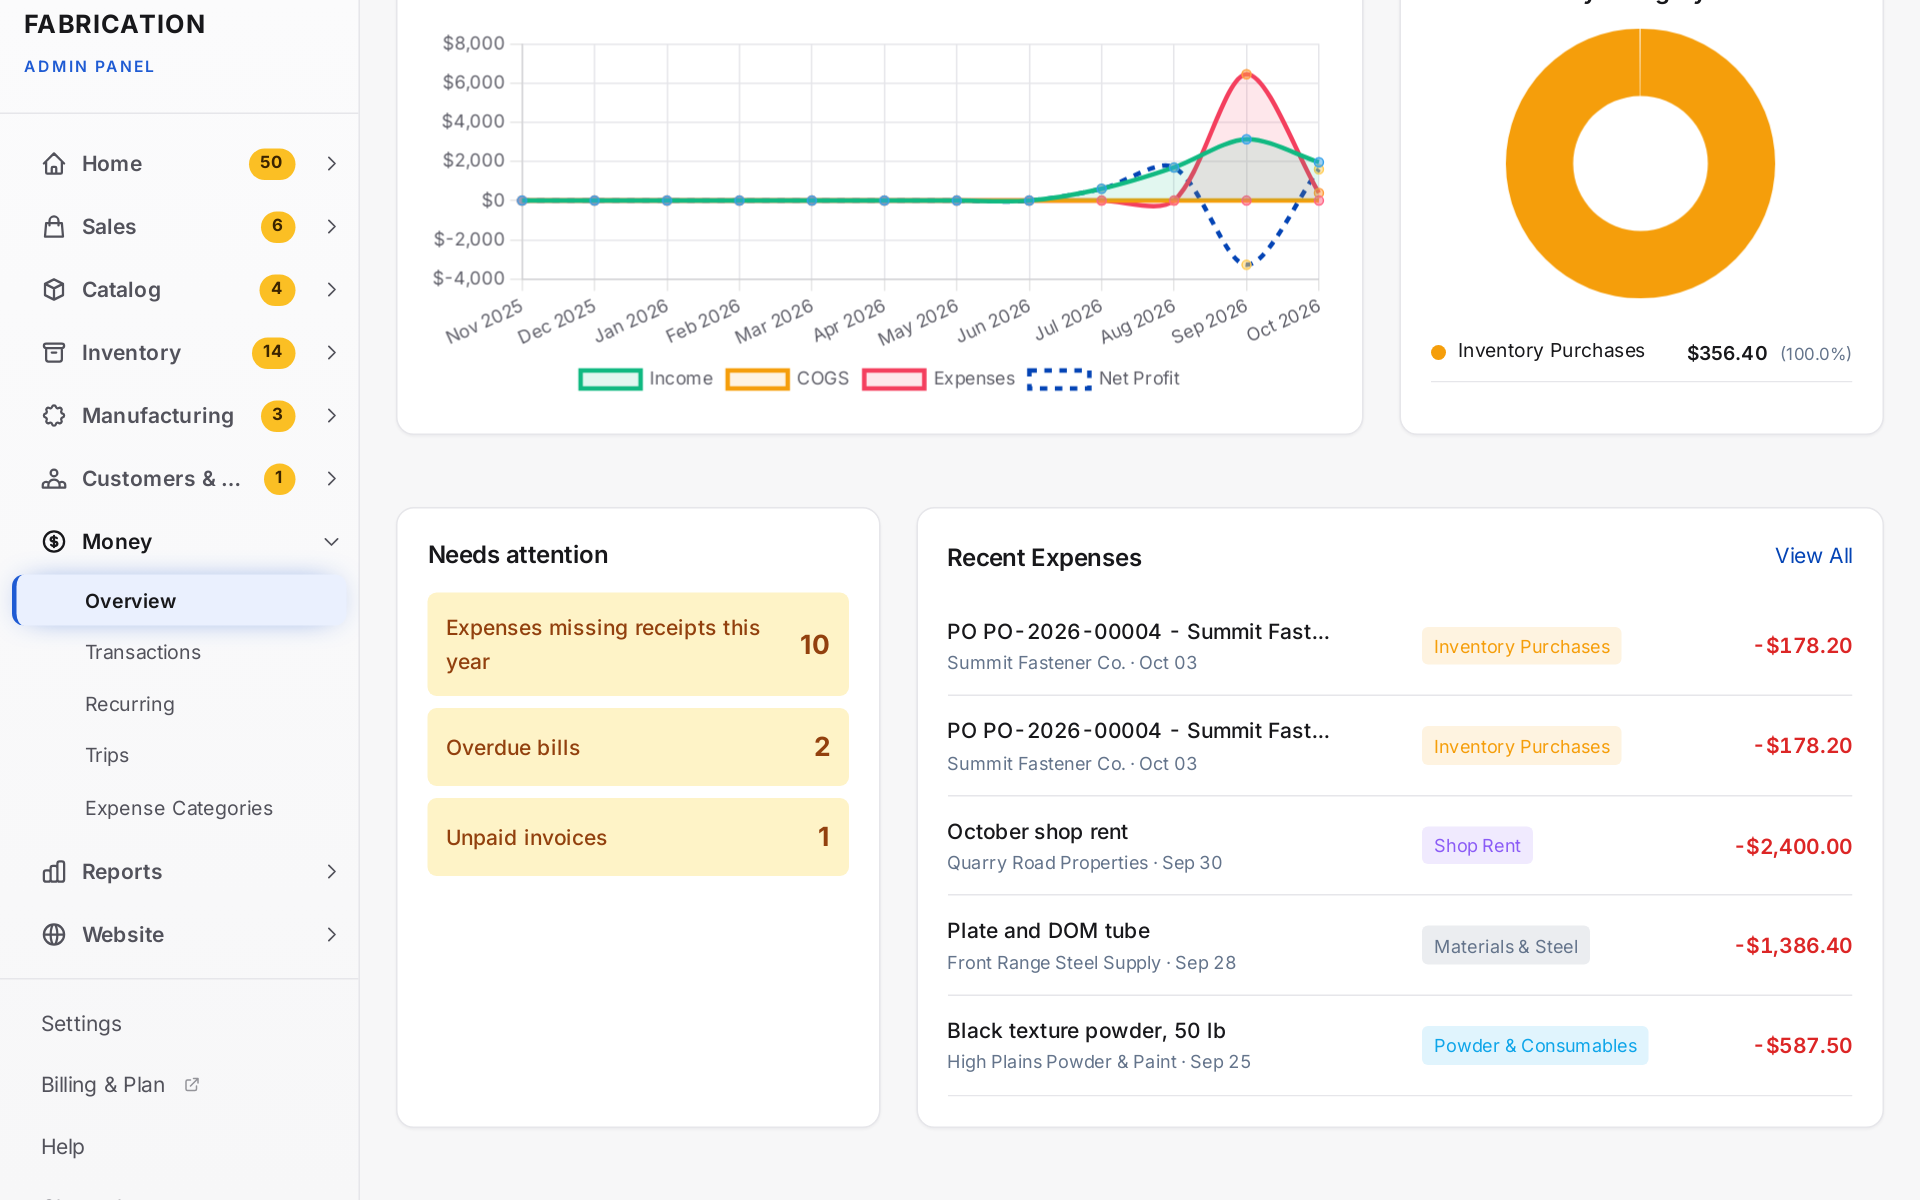The width and height of the screenshot is (1920, 1200).
Task: Click the external link icon beside Billing & Plan
Action: pyautogui.click(x=192, y=1084)
